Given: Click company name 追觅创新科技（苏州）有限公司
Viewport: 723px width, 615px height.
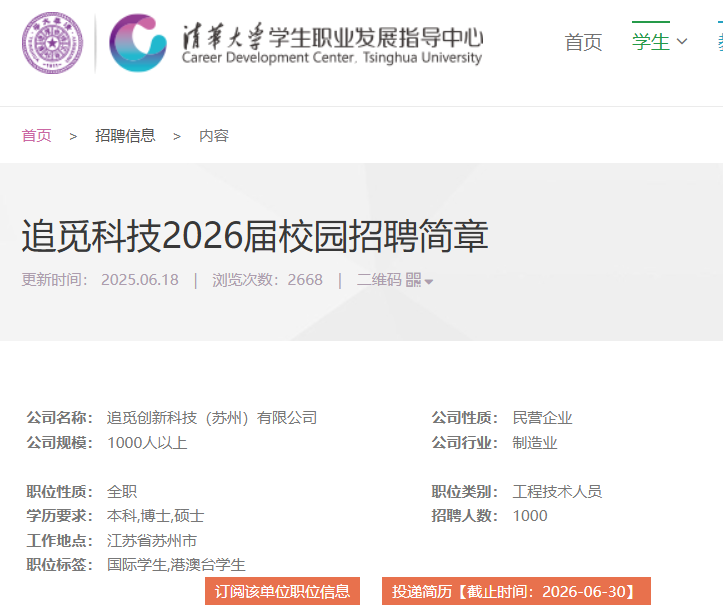Looking at the screenshot, I should click(212, 418).
